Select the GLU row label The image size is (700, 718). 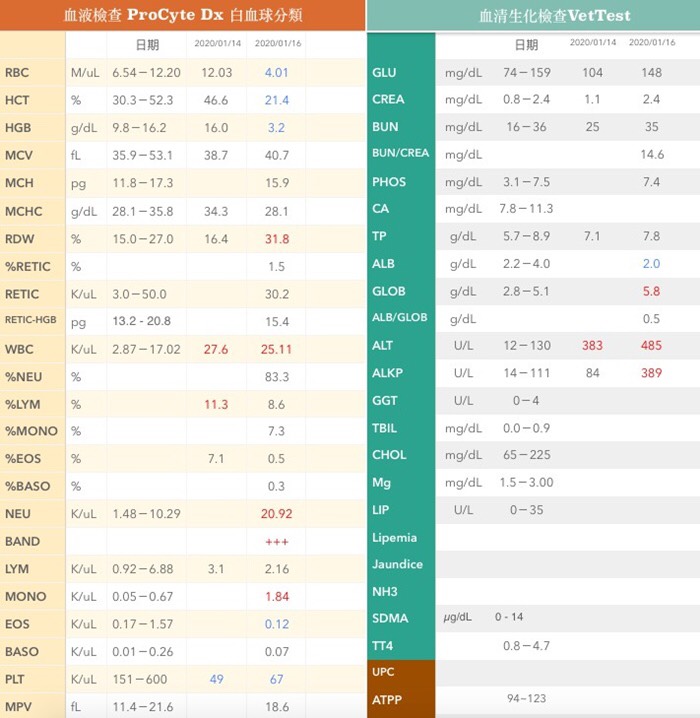pos(384,72)
